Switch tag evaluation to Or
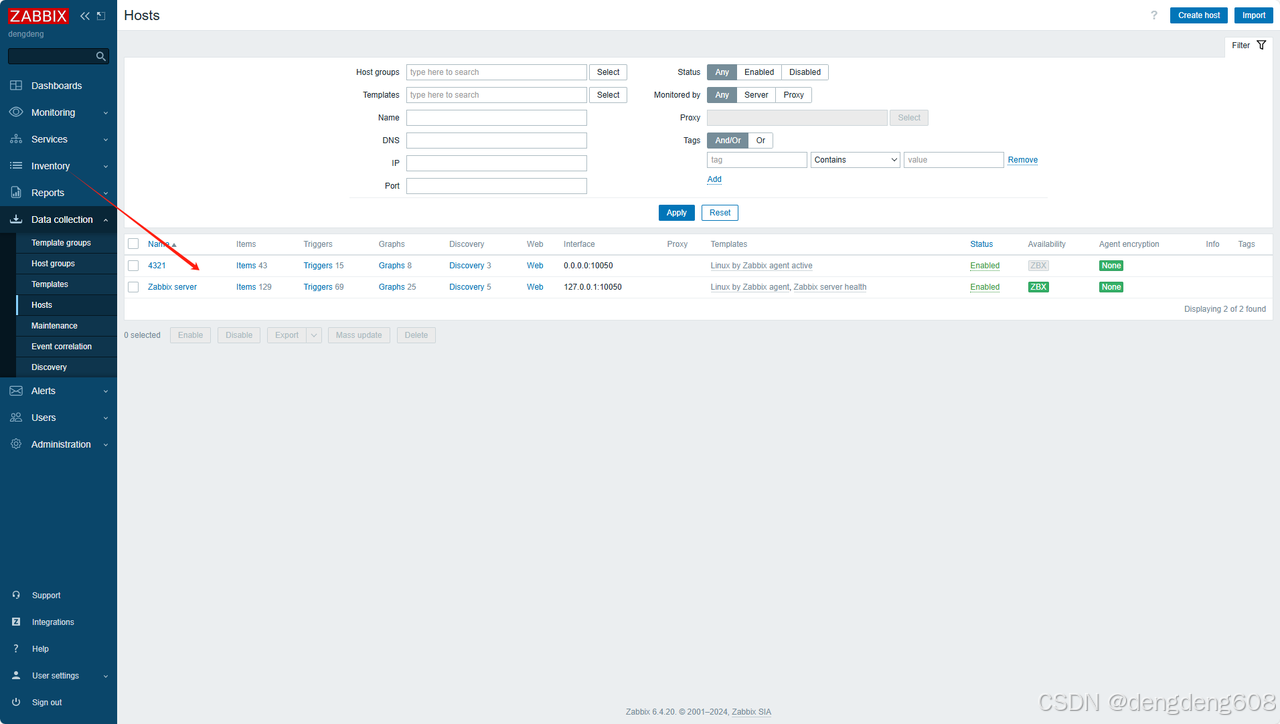 coord(761,141)
